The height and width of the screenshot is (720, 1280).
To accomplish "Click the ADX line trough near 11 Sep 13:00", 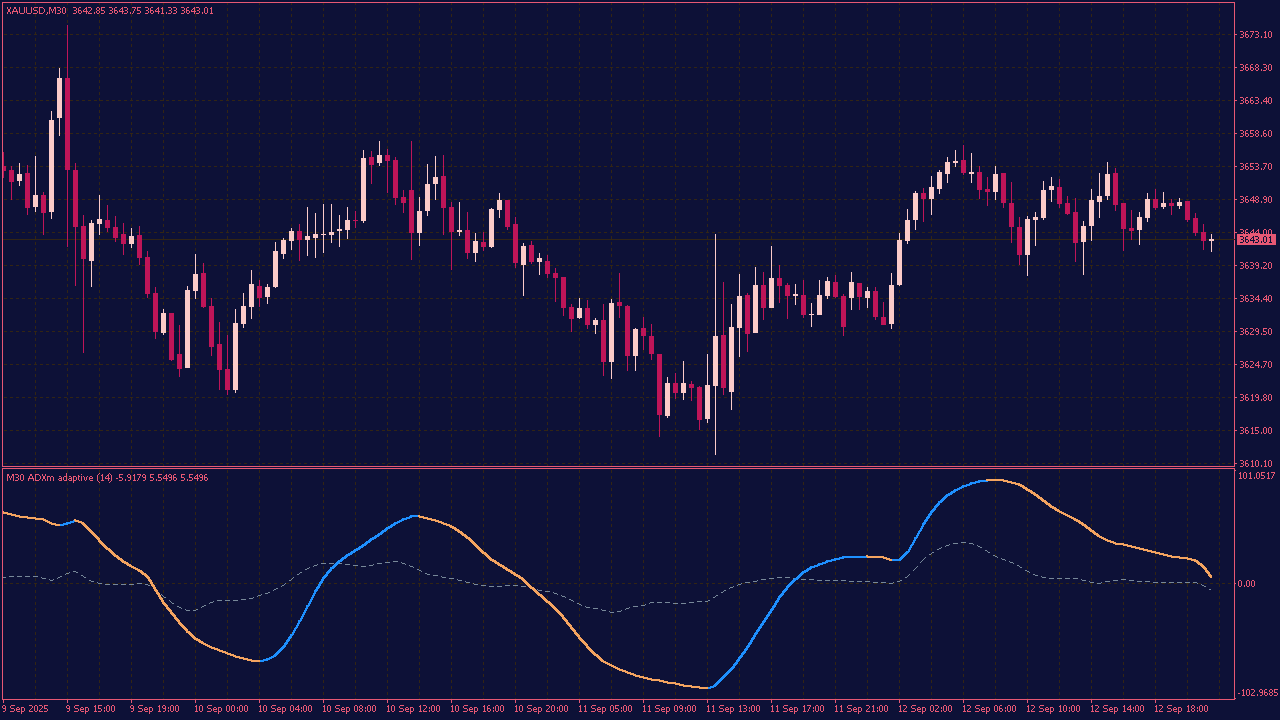I will click(x=708, y=688).
